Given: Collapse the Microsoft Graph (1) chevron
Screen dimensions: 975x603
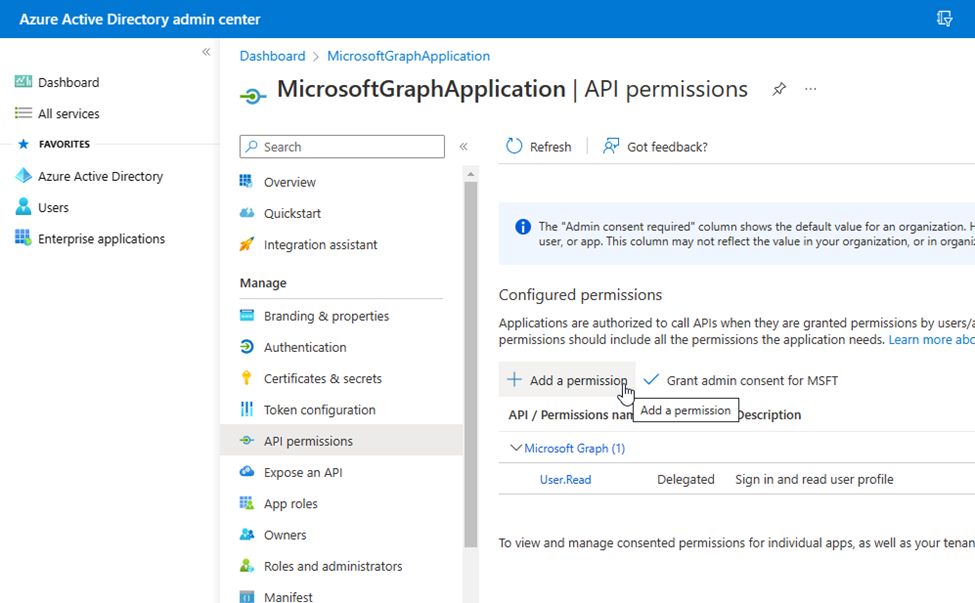Looking at the screenshot, I should point(515,448).
